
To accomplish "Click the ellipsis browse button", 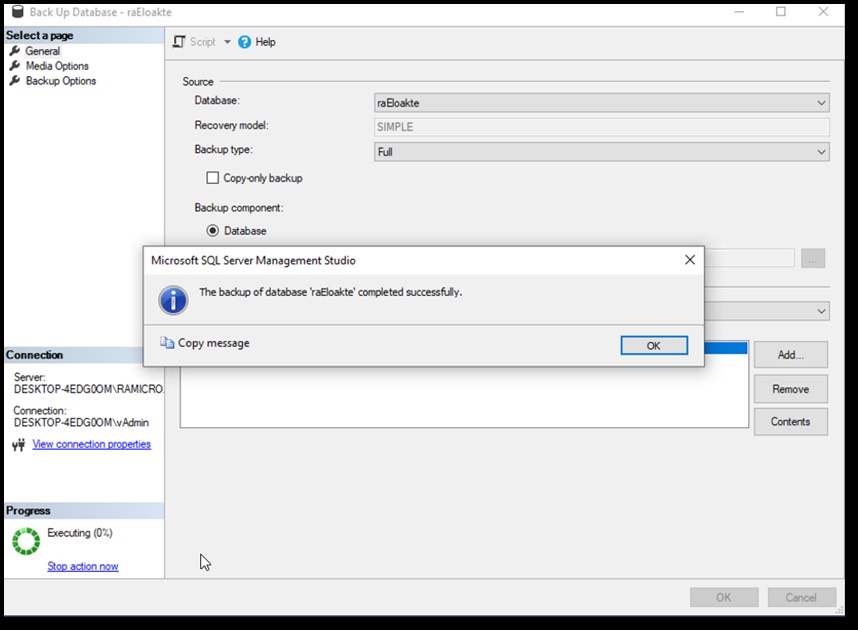I will pos(813,258).
